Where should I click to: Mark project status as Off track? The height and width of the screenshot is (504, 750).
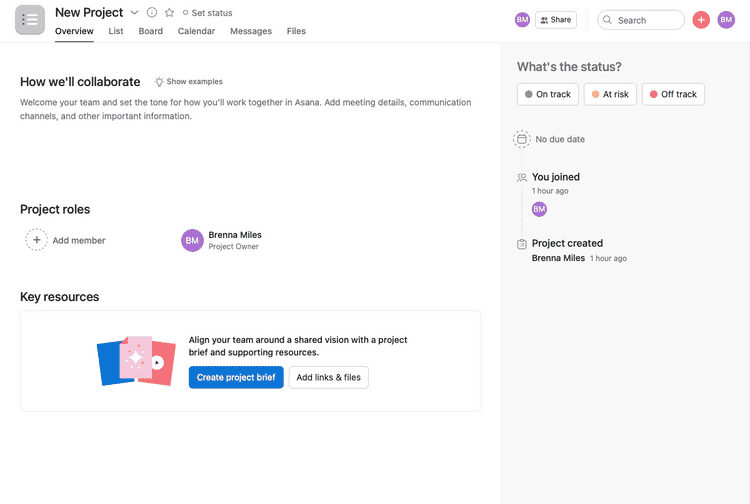click(x=673, y=94)
